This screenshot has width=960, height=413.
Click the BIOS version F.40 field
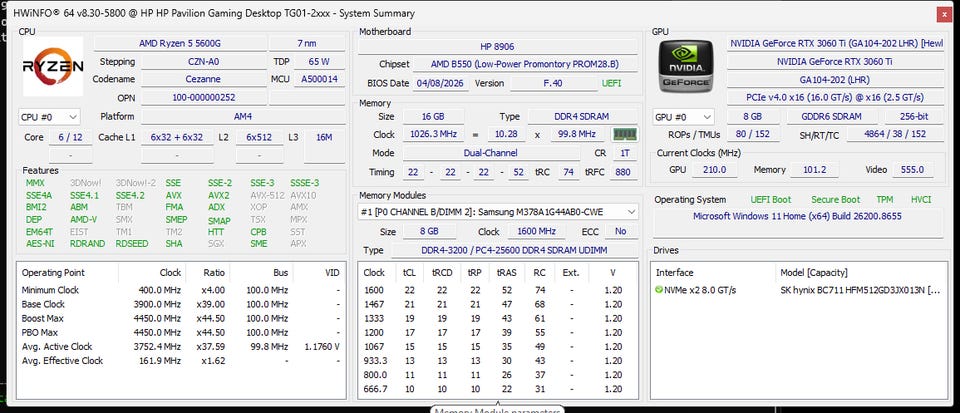[x=553, y=83]
